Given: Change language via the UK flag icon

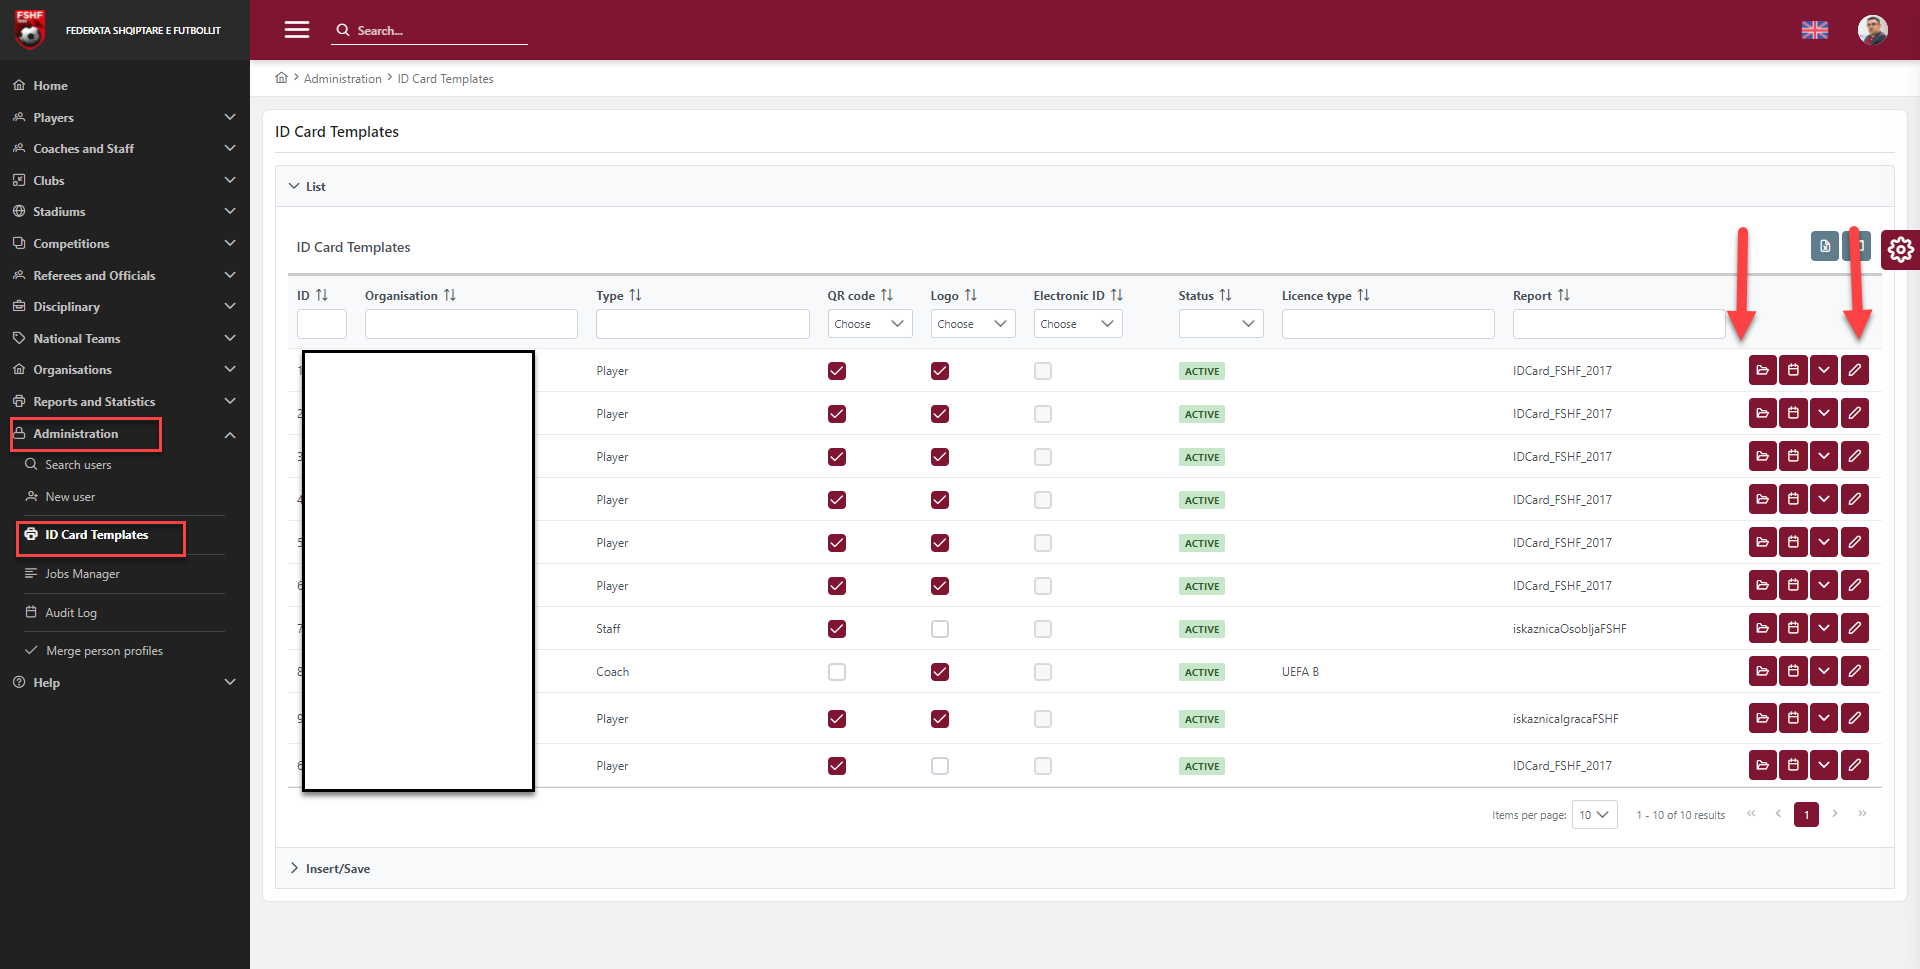Looking at the screenshot, I should tap(1814, 30).
